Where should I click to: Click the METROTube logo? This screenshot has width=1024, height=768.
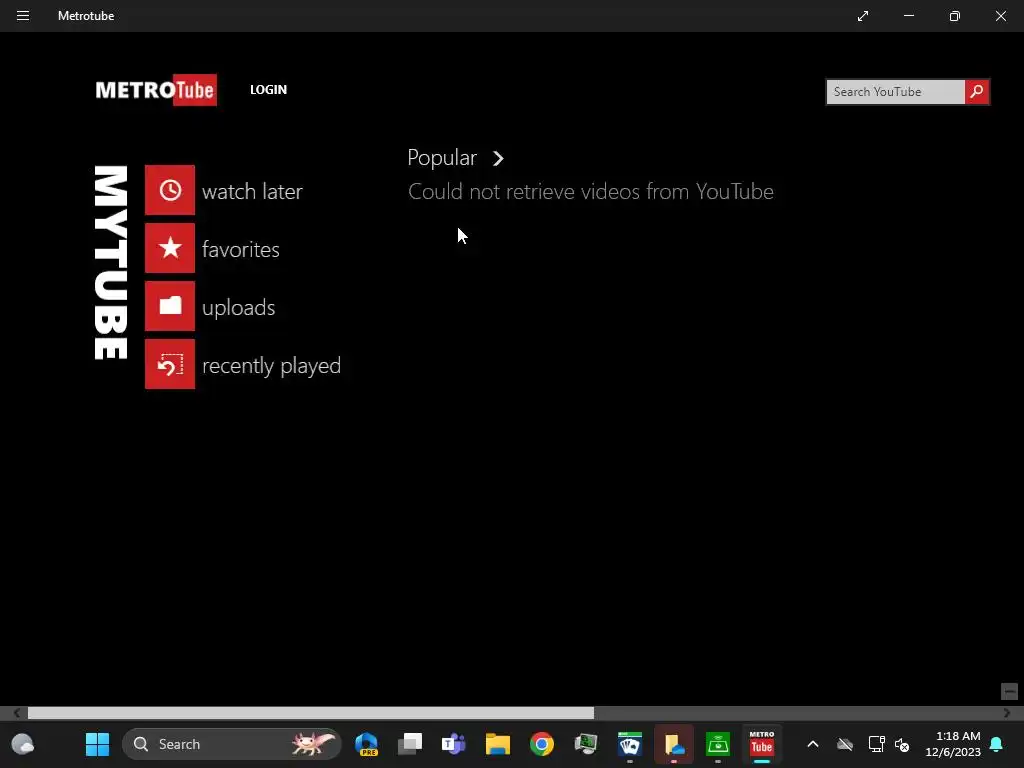(156, 90)
